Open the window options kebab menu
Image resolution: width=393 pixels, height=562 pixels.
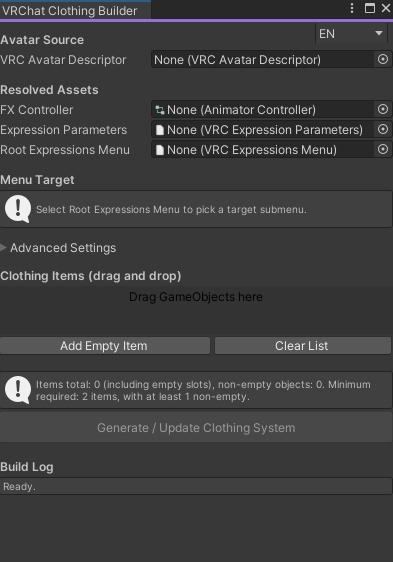tap(352, 8)
